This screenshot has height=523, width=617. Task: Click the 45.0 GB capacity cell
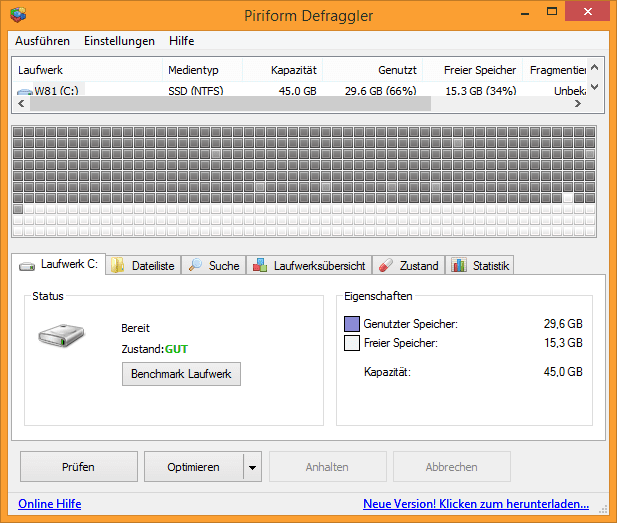[297, 91]
